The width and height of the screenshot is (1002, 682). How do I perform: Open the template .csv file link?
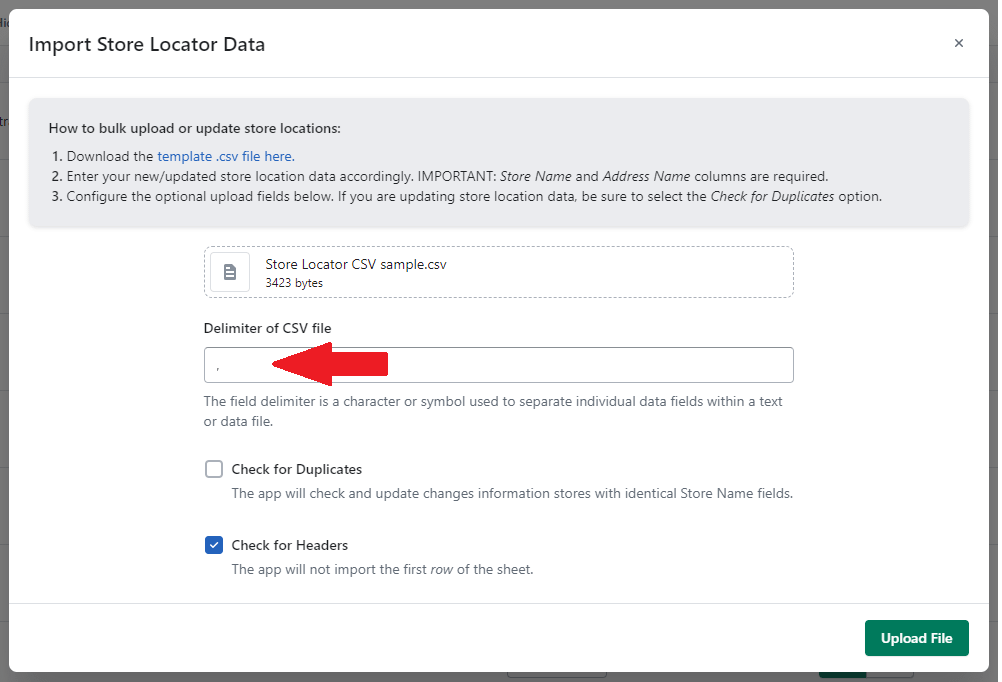click(x=225, y=156)
